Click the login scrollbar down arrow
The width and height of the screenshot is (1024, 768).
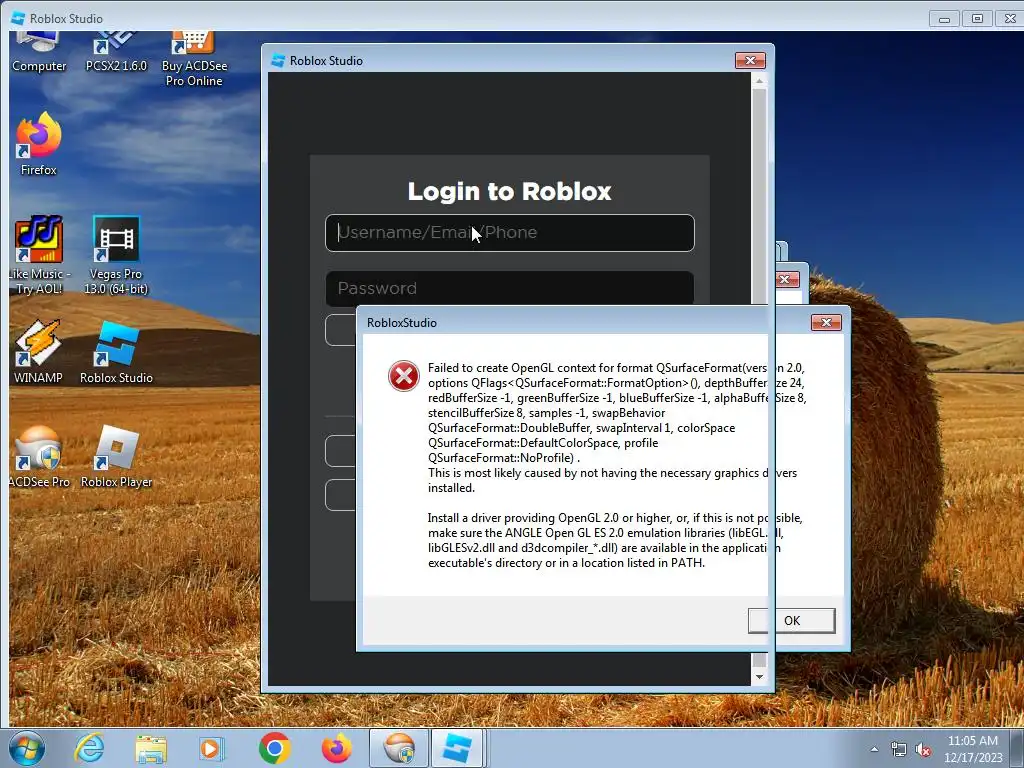pos(759,677)
